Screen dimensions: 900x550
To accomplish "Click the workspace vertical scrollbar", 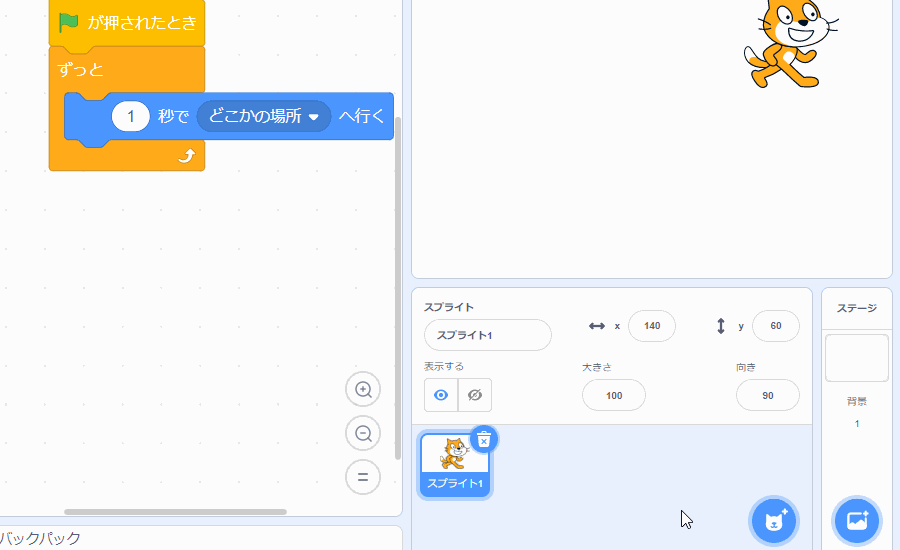I will point(398,287).
